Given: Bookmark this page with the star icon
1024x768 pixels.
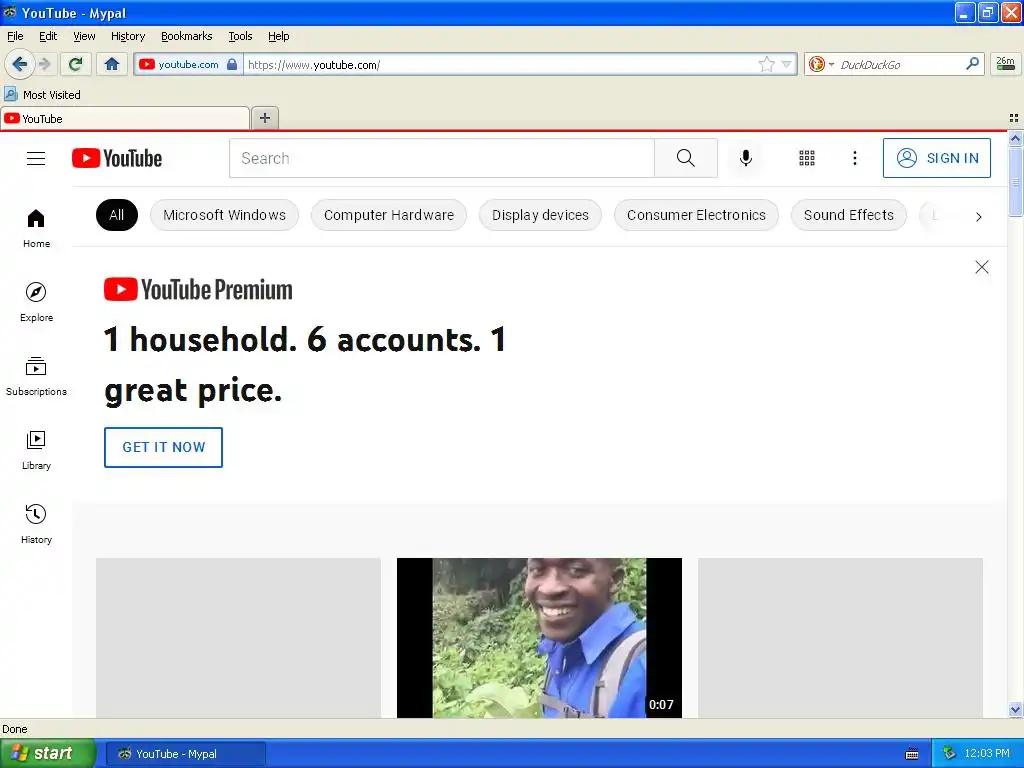Looking at the screenshot, I should pyautogui.click(x=766, y=64).
